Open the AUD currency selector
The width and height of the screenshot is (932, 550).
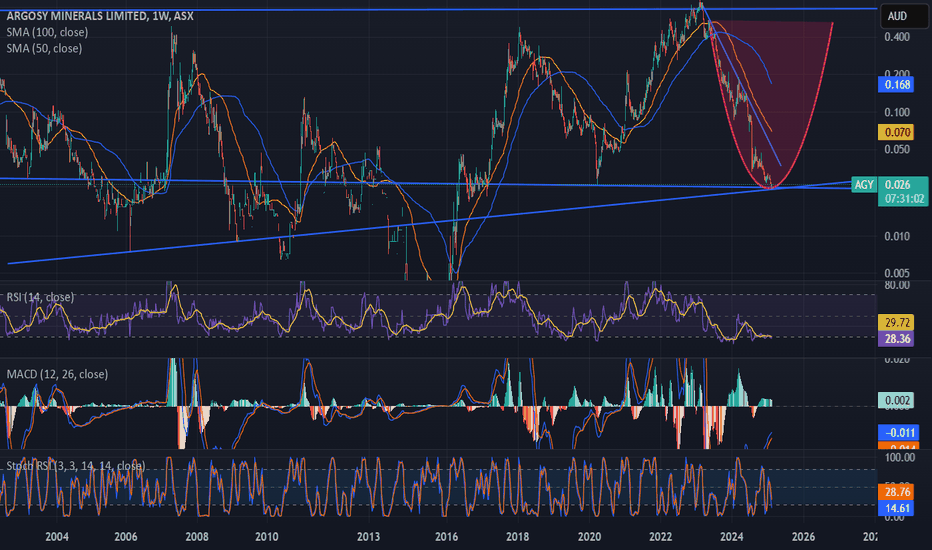[x=903, y=16]
